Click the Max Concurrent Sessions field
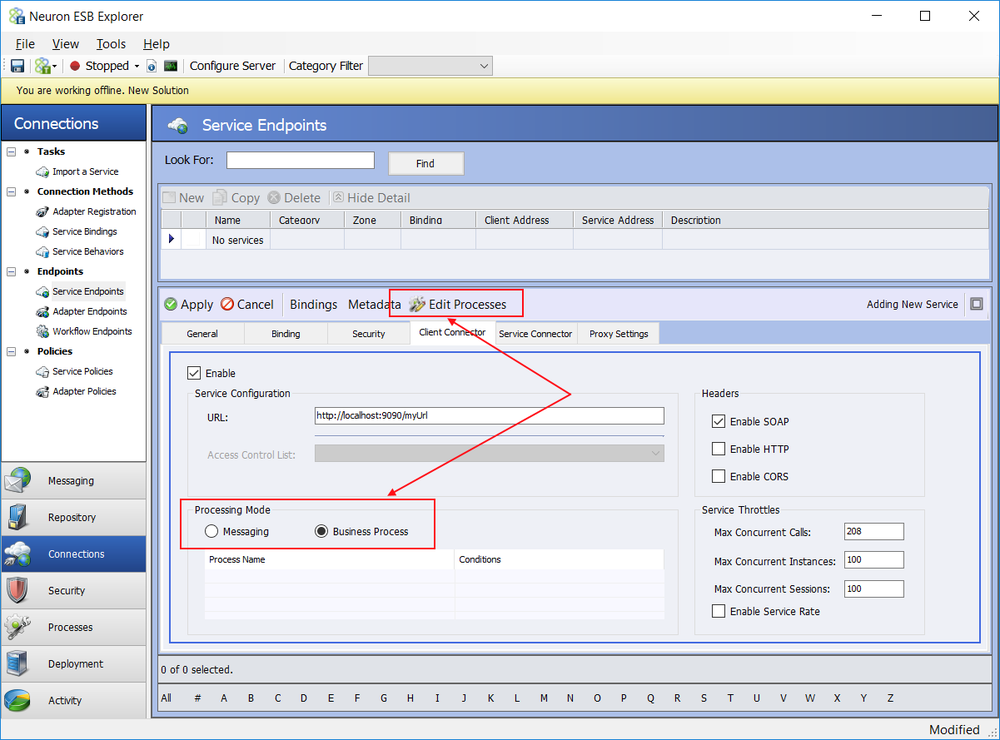Screen dimensions: 1000x740 [x=874, y=589]
